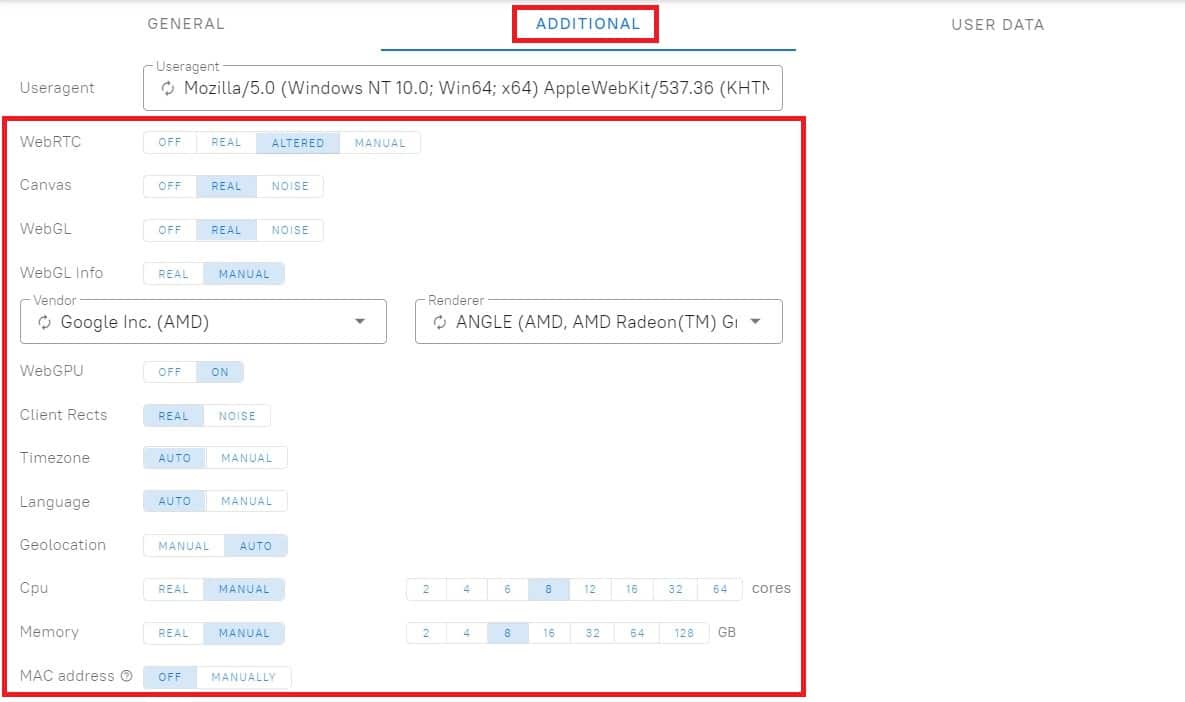Expand the Renderer dropdown list

coord(755,322)
